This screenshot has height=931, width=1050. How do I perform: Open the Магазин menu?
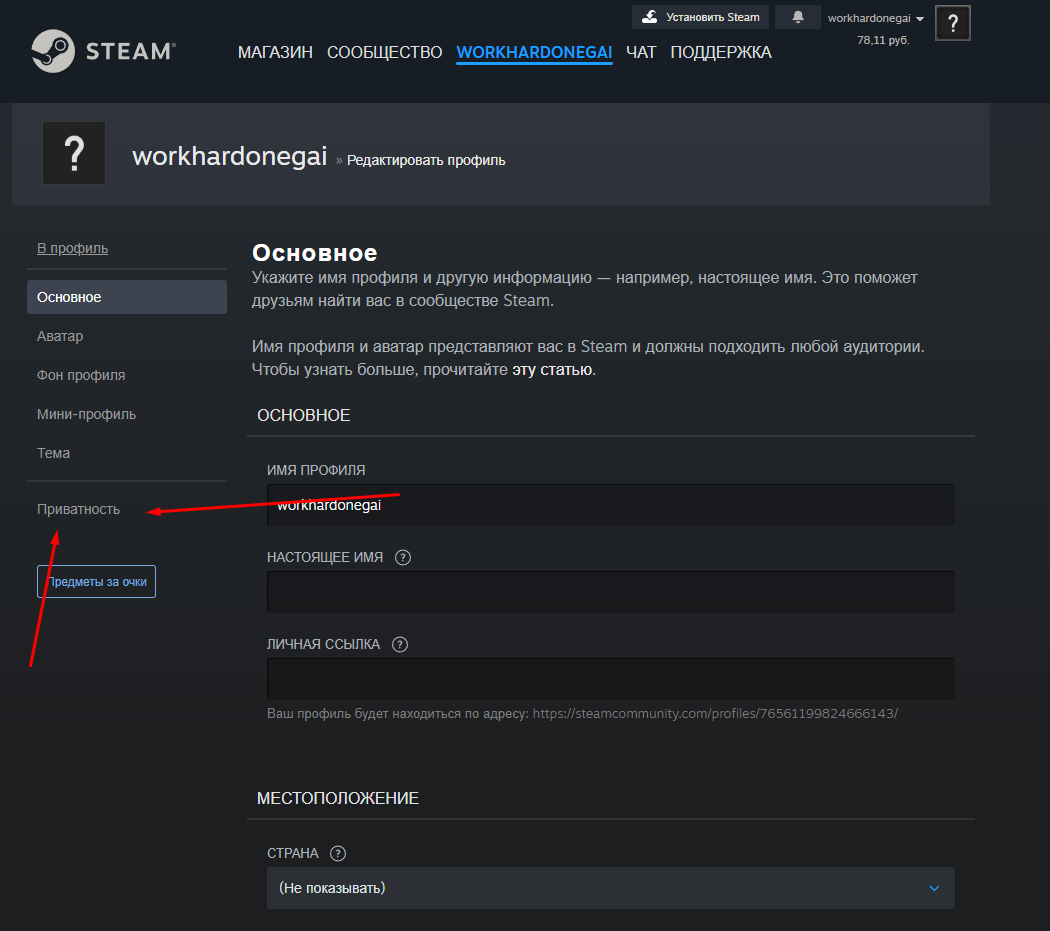pyautogui.click(x=275, y=52)
